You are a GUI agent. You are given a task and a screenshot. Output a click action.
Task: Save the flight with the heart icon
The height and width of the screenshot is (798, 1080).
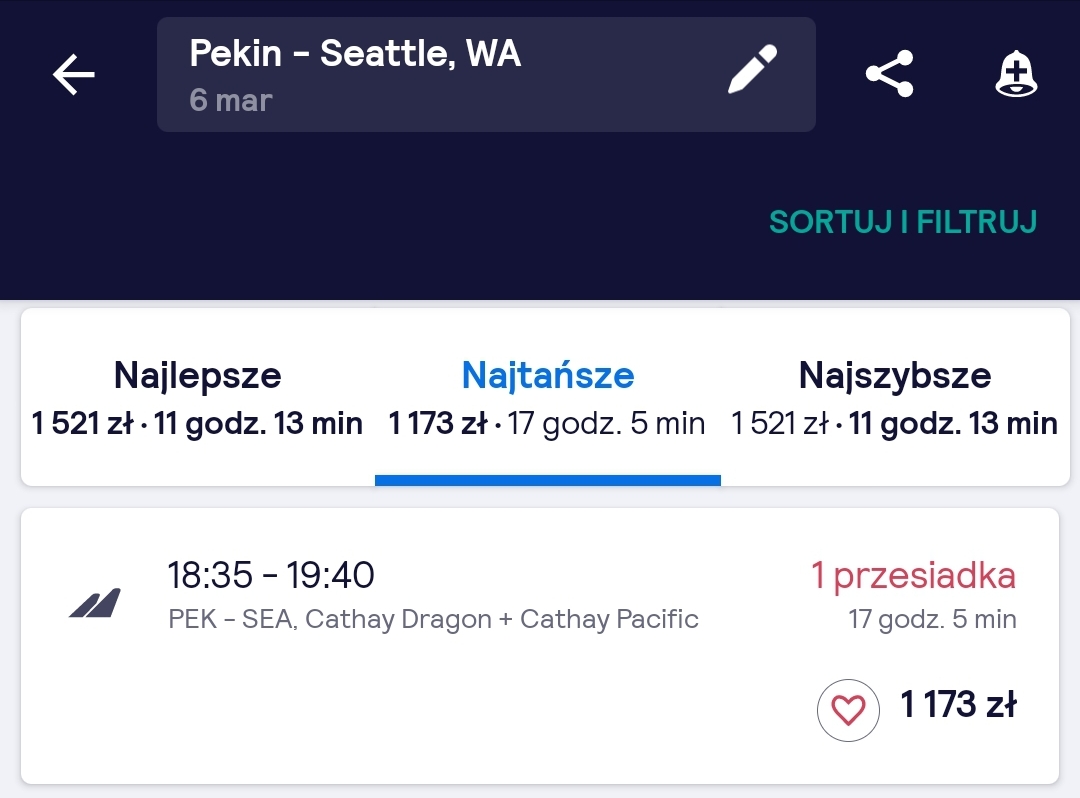848,710
